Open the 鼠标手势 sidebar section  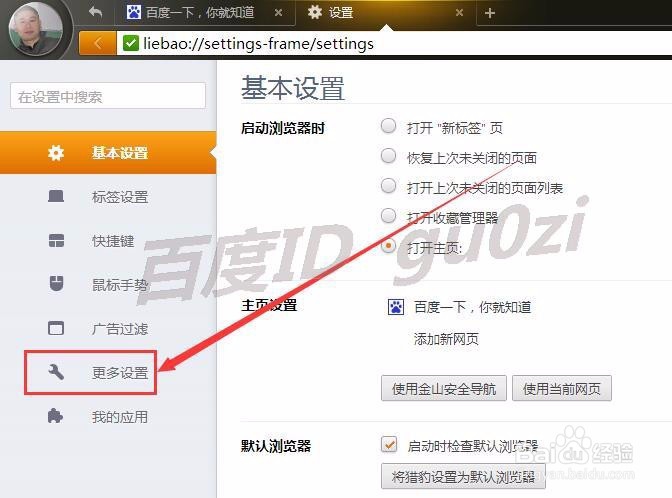(108, 285)
